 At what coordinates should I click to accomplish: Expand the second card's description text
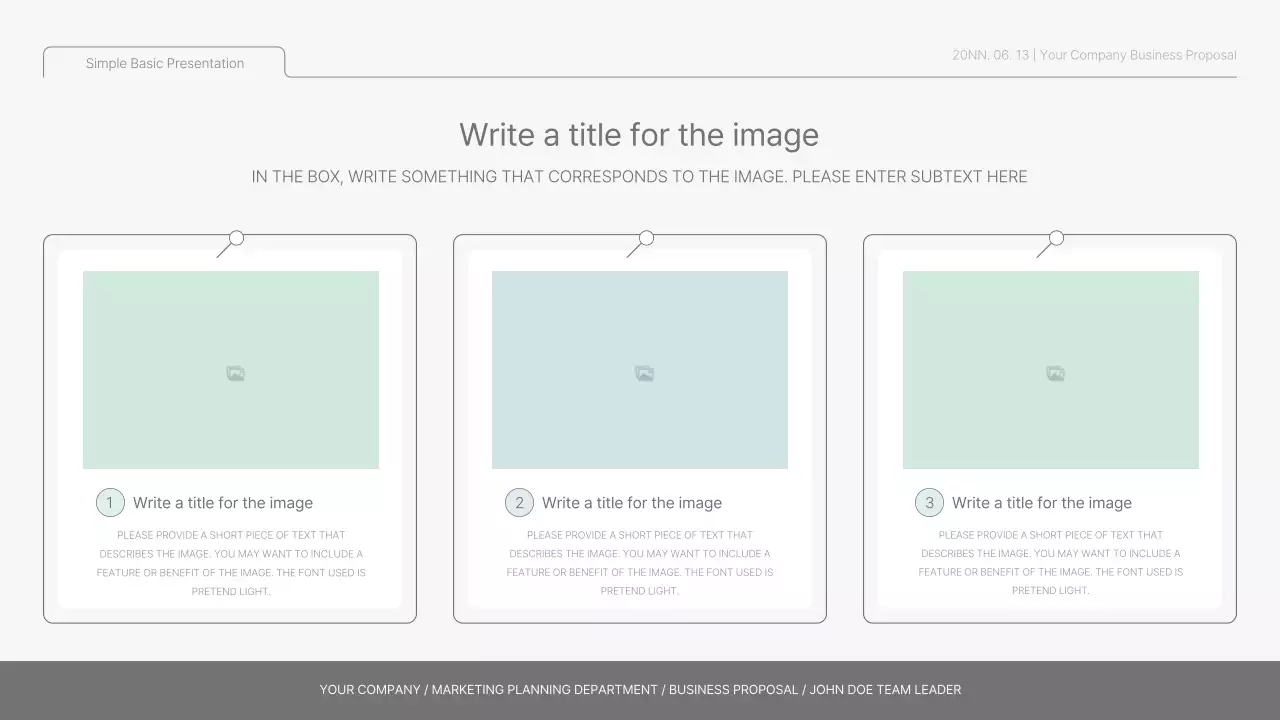tap(640, 562)
